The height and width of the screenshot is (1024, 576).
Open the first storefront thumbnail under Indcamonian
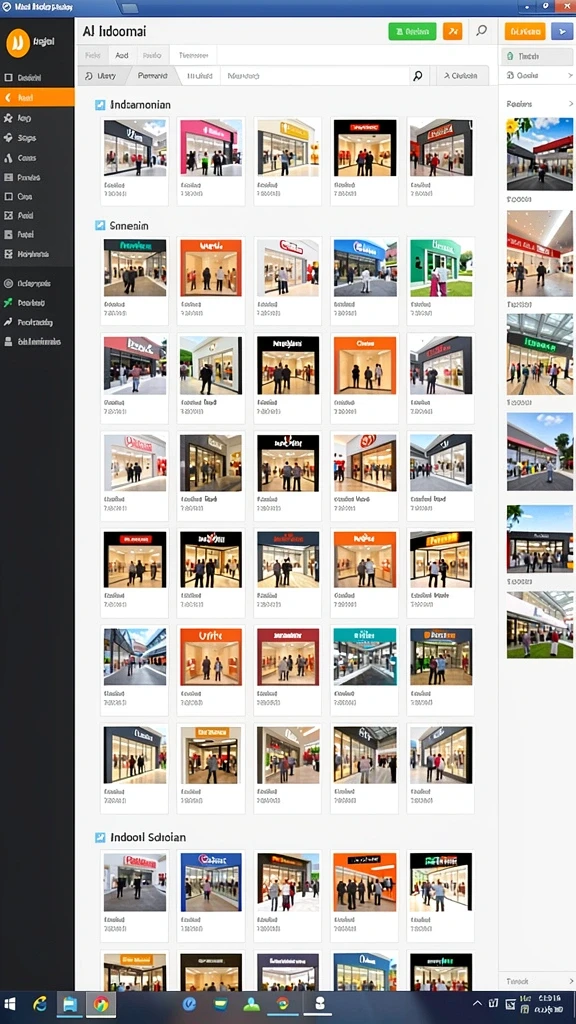tap(135, 148)
